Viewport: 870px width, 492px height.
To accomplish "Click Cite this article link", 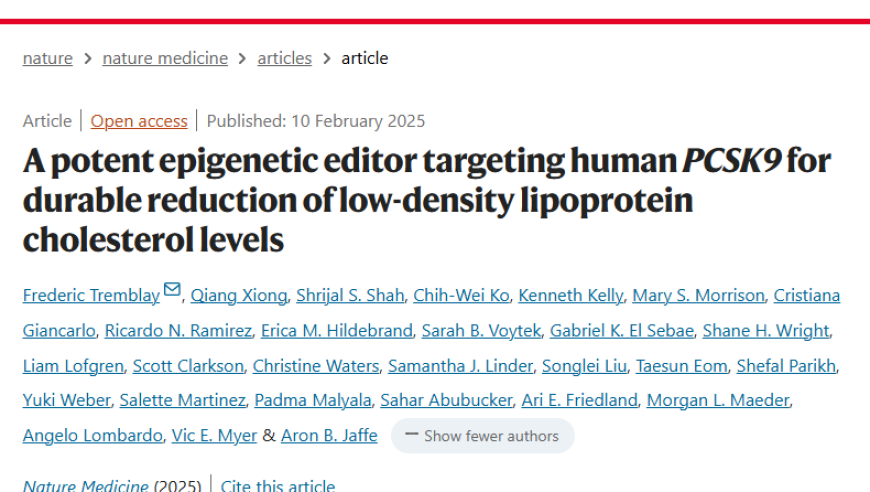I will coord(278,486).
